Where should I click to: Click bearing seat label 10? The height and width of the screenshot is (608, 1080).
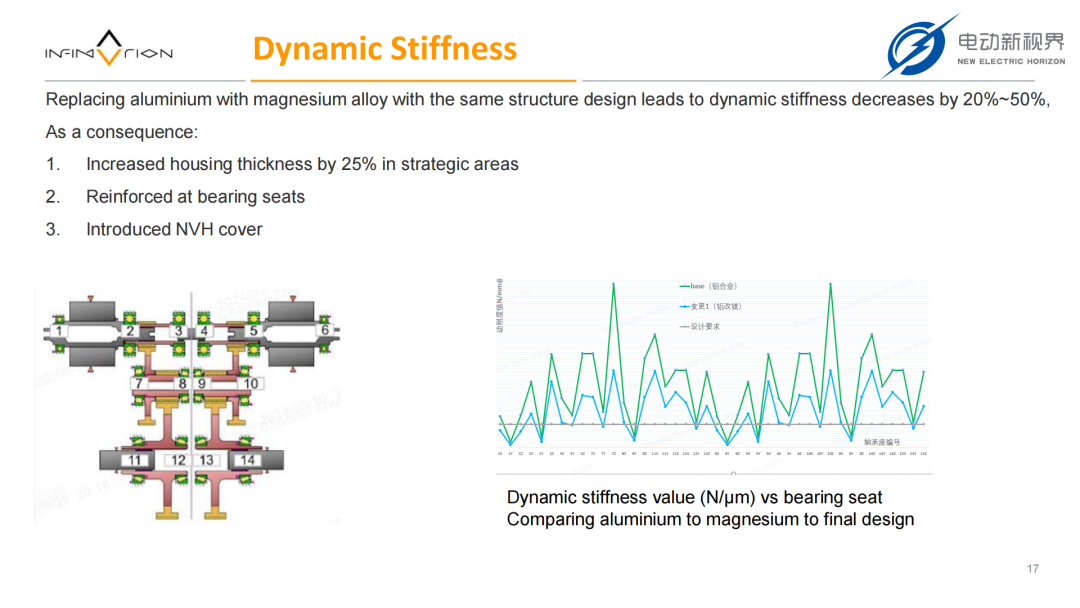click(x=250, y=384)
